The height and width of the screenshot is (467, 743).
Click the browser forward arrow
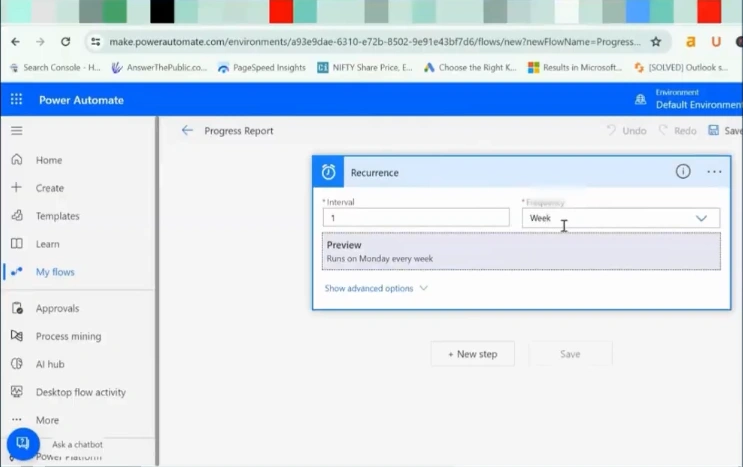[40, 42]
